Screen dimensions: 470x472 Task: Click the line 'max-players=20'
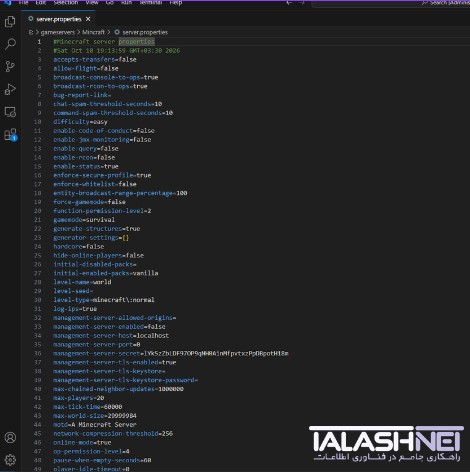click(x=79, y=398)
